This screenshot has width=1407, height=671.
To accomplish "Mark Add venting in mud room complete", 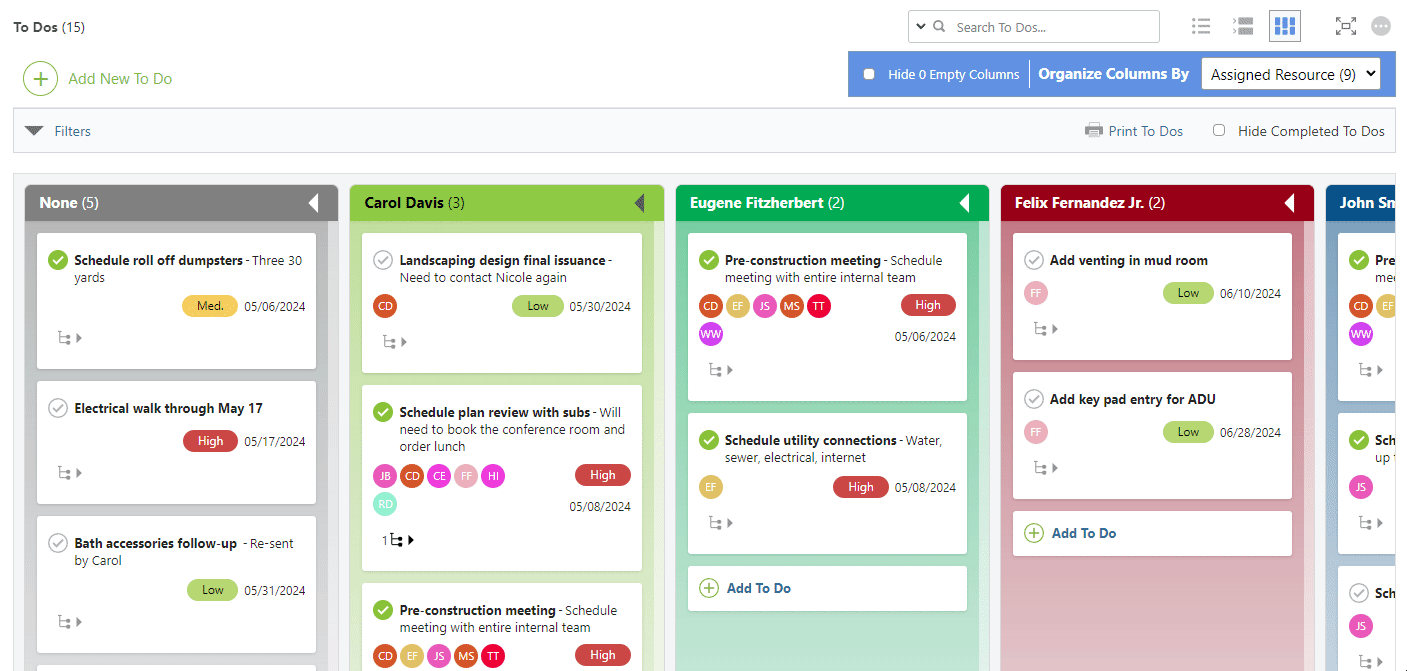I will point(1034,260).
